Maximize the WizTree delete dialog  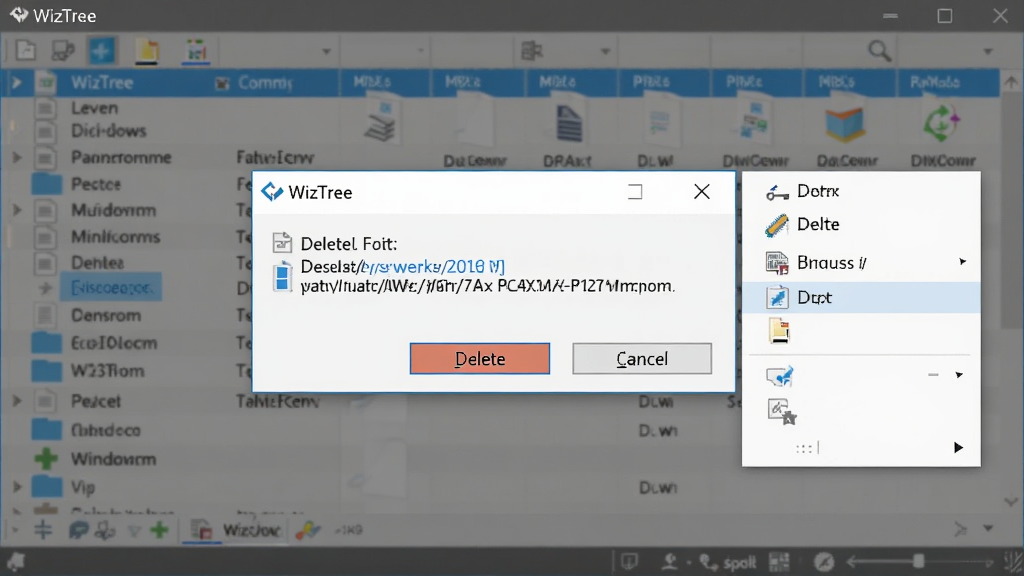[635, 191]
